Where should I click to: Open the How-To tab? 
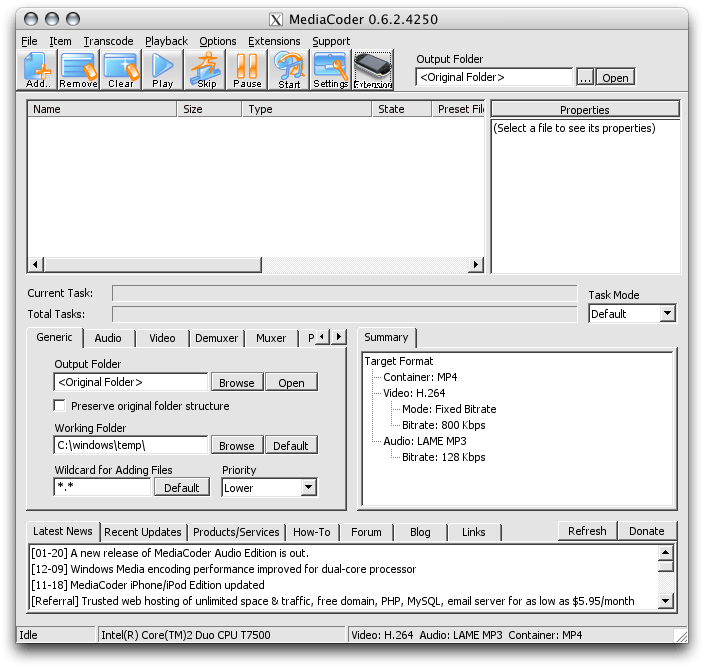[x=312, y=532]
